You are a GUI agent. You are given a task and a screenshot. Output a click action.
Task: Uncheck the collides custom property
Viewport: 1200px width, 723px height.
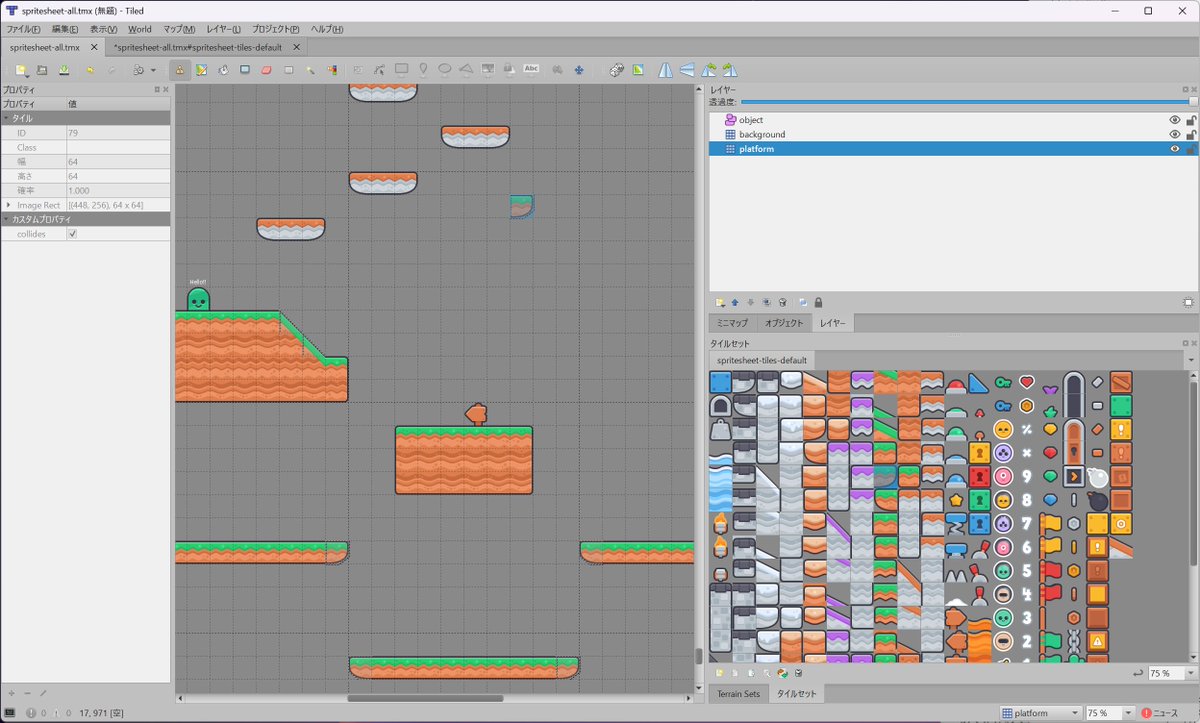(x=71, y=233)
